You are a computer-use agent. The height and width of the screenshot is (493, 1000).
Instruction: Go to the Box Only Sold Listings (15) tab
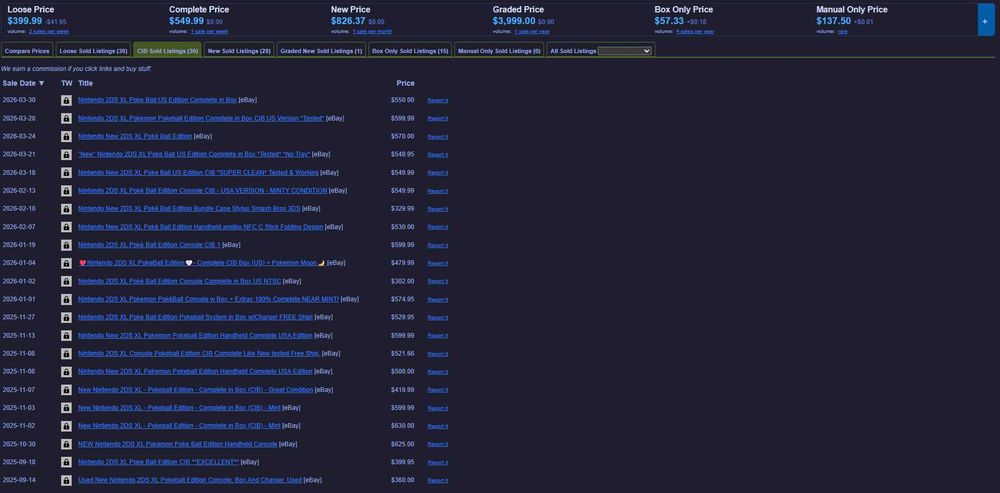click(410, 51)
